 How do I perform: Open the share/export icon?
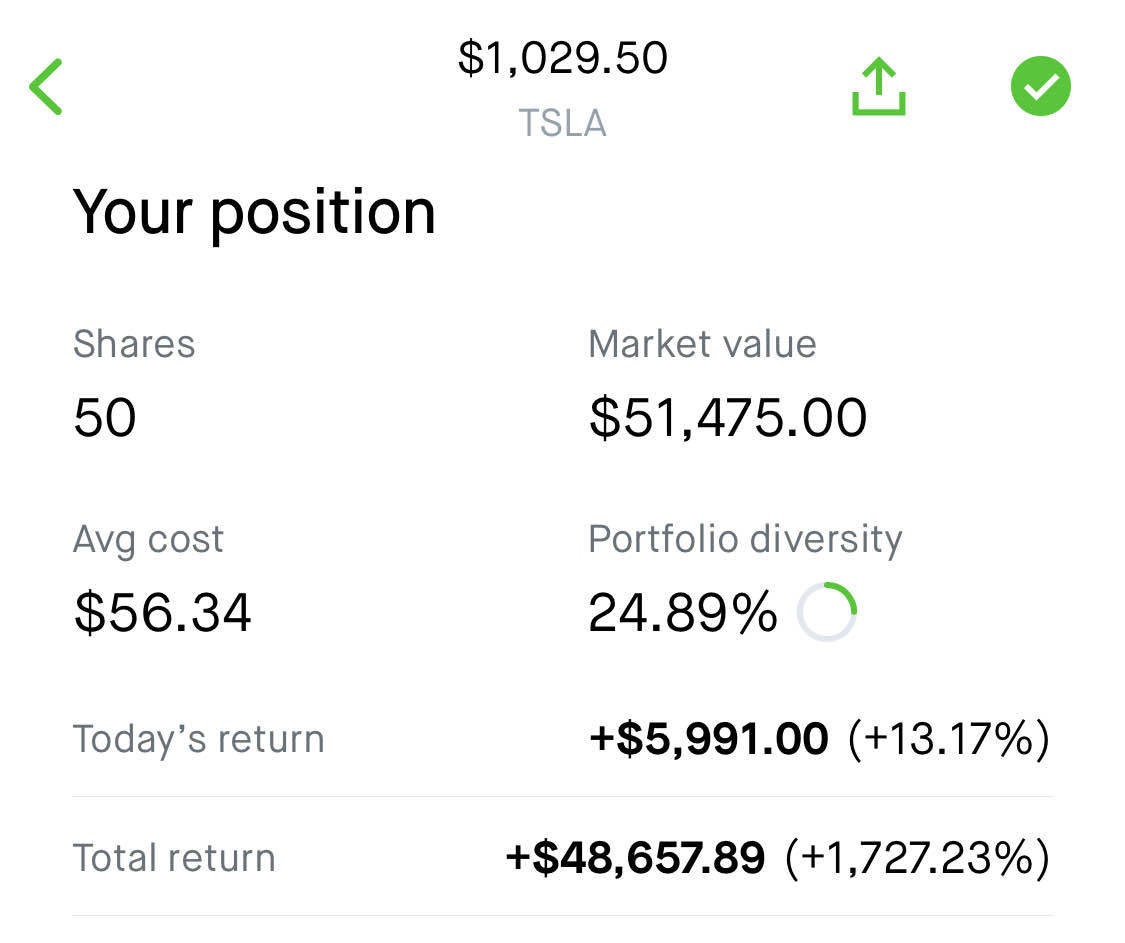click(x=877, y=86)
